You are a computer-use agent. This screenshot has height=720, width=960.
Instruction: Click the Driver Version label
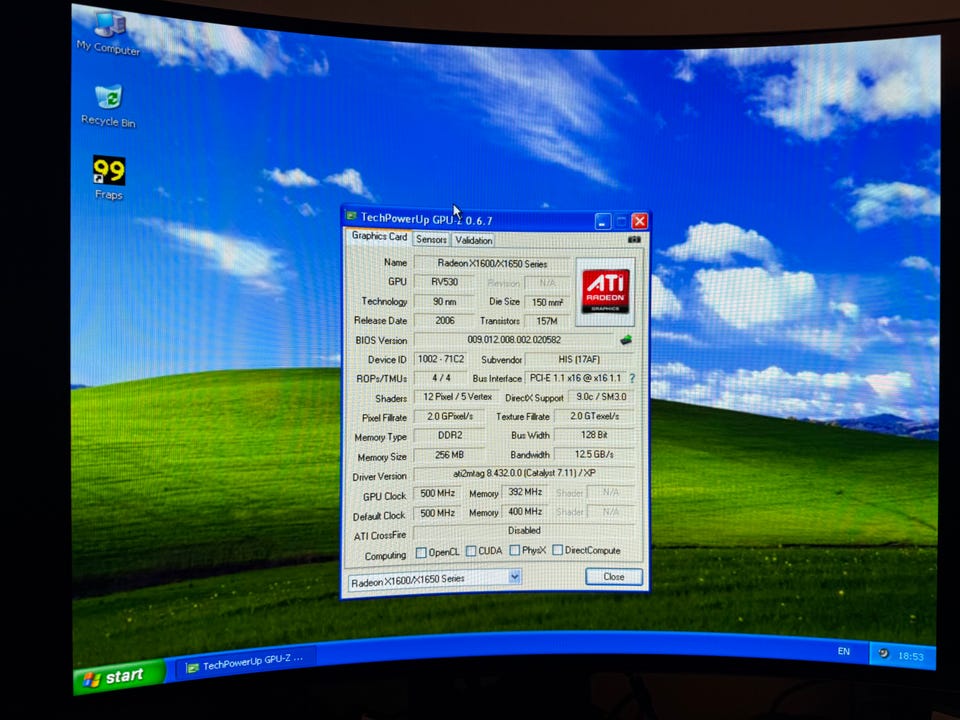point(379,476)
